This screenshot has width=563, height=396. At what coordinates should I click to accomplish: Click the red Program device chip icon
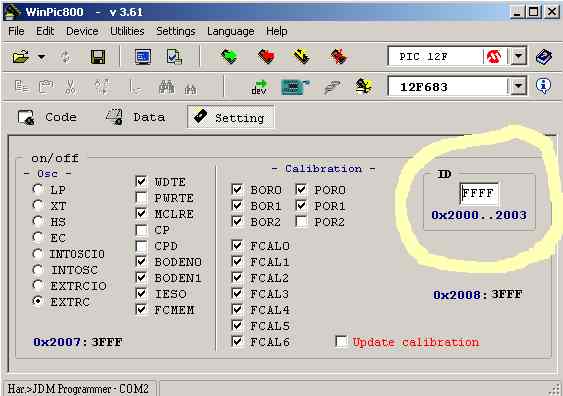[266, 57]
